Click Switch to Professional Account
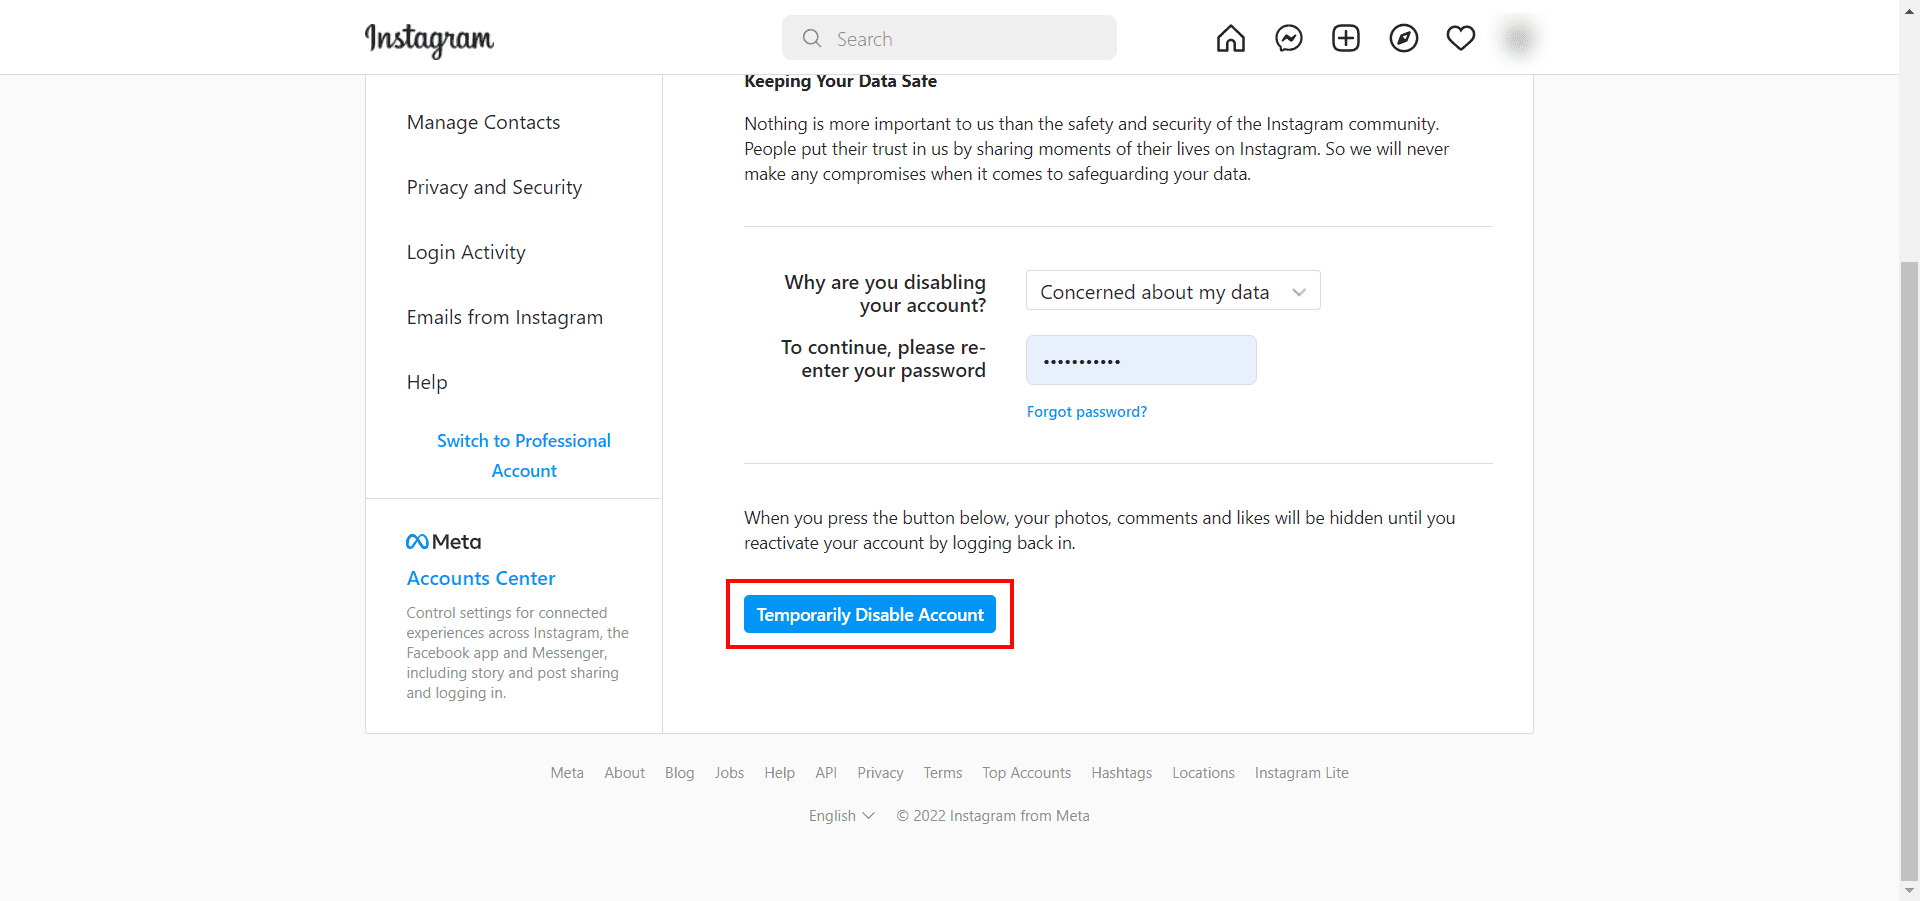 [x=524, y=455]
